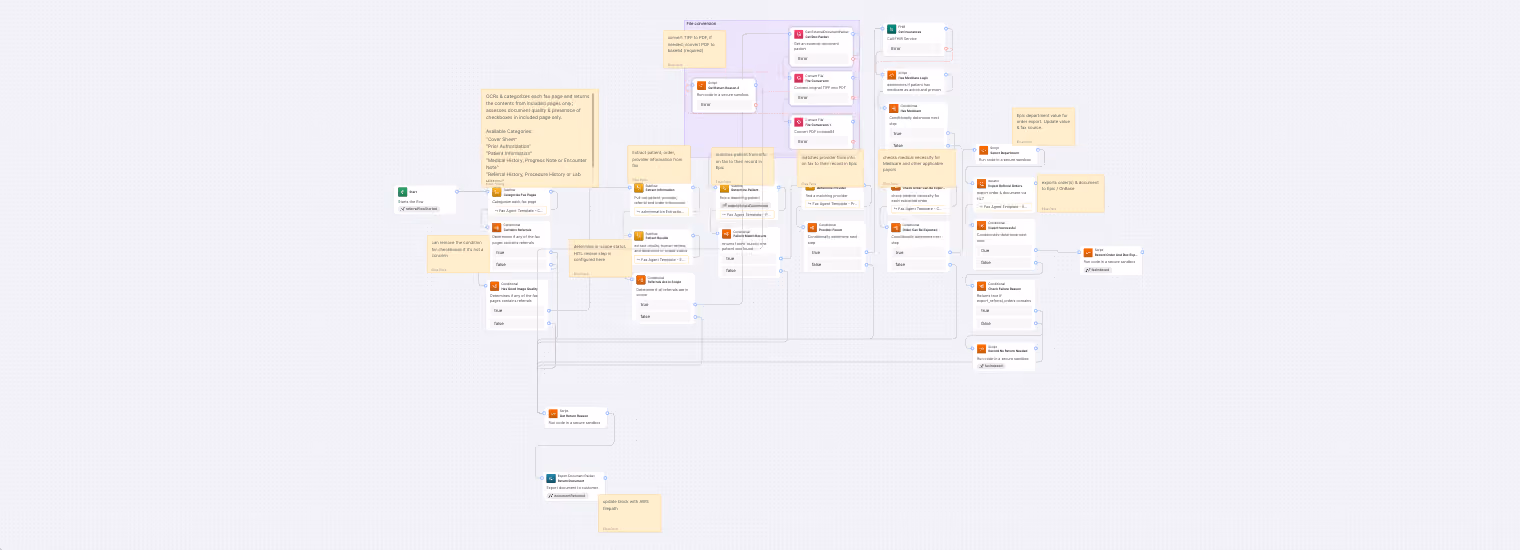Viewport: 1520px width, 550px height.
Task: Select the sticky note 'convert TIFF to PDF, if needed'
Action: [694, 48]
